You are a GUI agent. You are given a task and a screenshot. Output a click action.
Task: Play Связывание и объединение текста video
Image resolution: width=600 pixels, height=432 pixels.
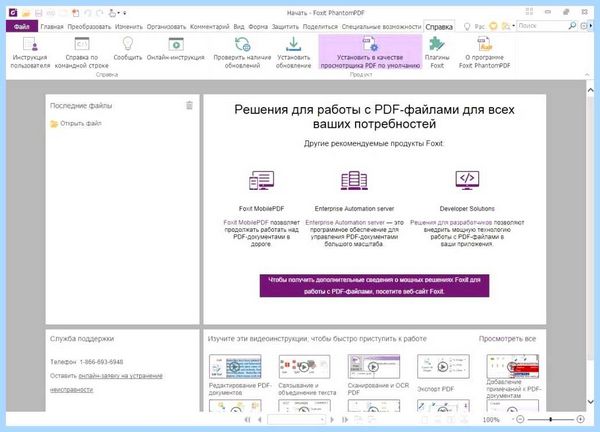point(304,367)
